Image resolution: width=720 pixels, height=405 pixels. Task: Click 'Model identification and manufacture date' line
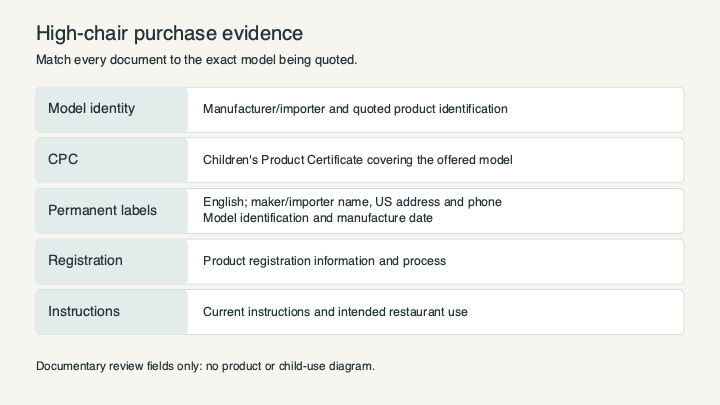[318, 218]
